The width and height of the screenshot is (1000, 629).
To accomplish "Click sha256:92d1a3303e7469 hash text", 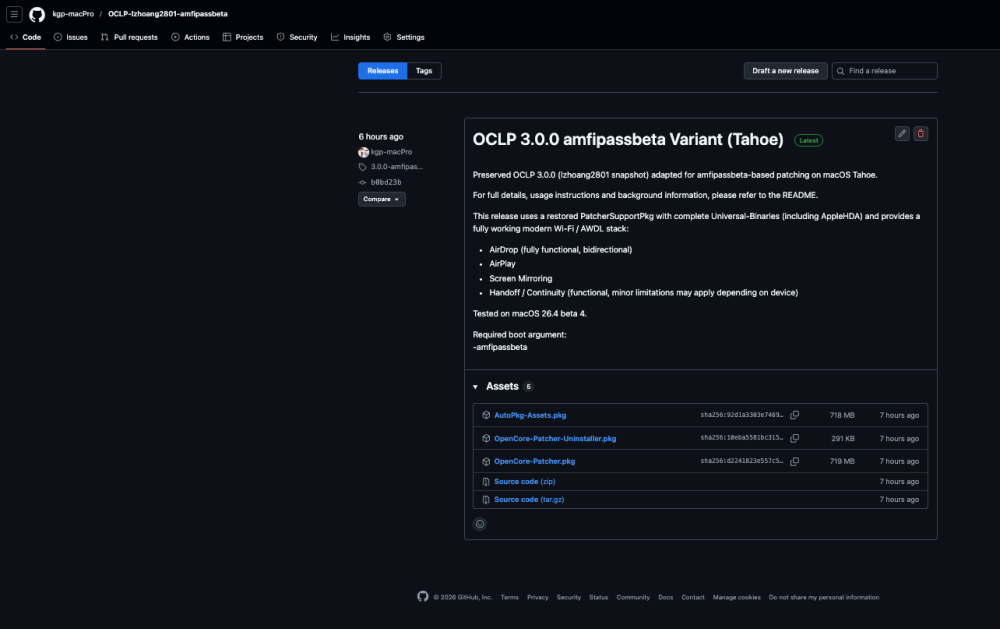I will (x=742, y=415).
